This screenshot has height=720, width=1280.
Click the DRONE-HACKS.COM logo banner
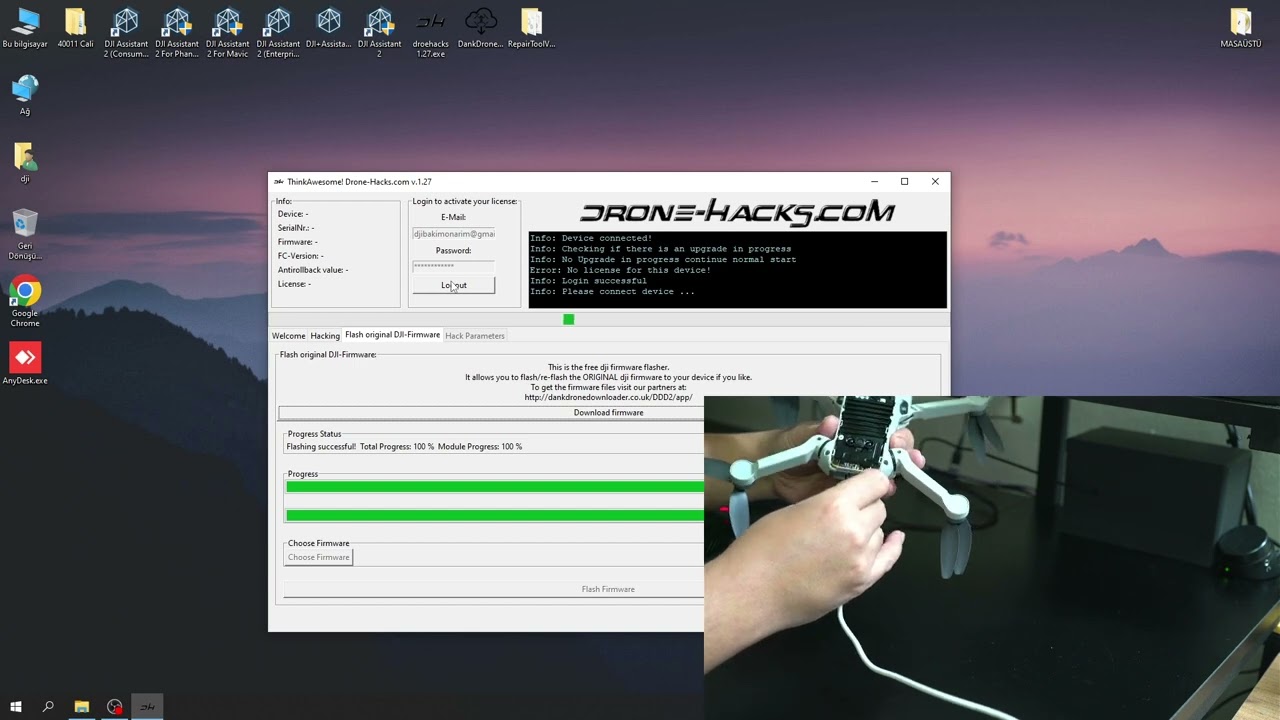pyautogui.click(x=737, y=212)
